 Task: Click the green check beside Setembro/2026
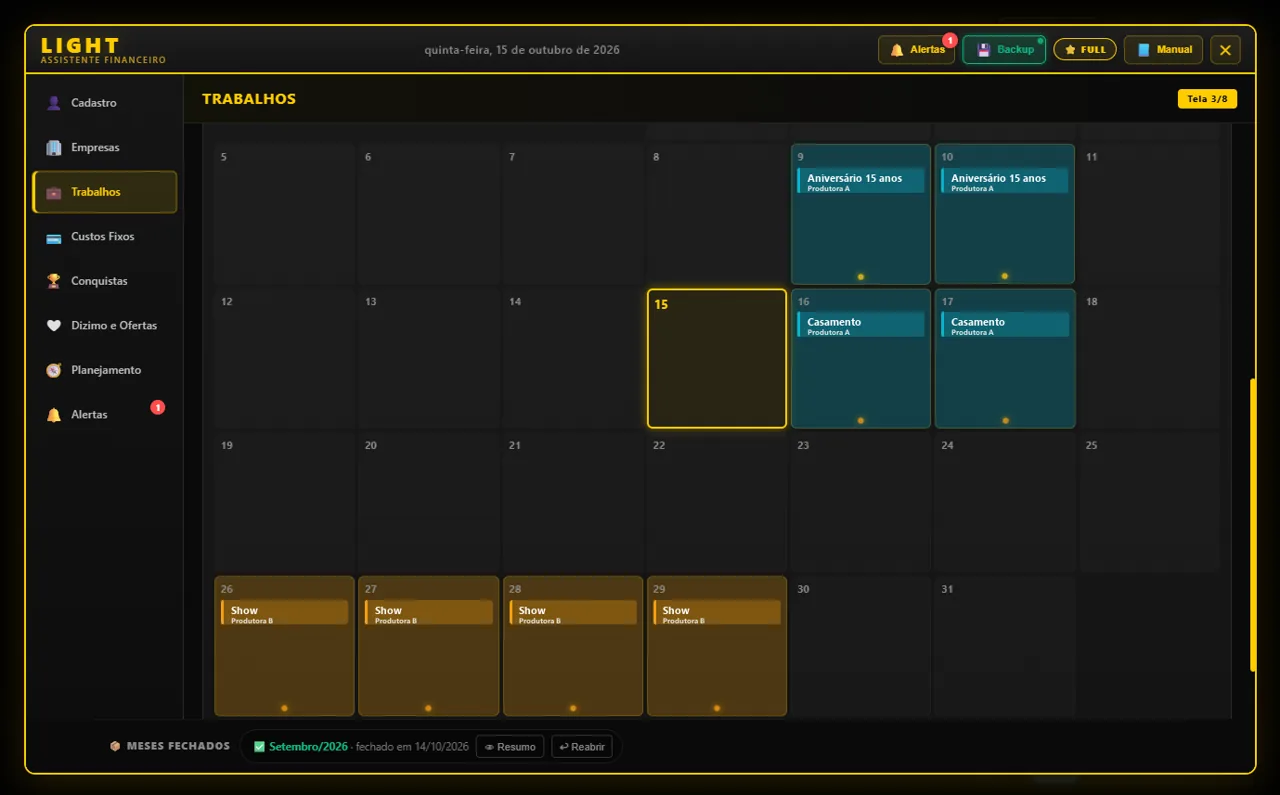tap(260, 746)
